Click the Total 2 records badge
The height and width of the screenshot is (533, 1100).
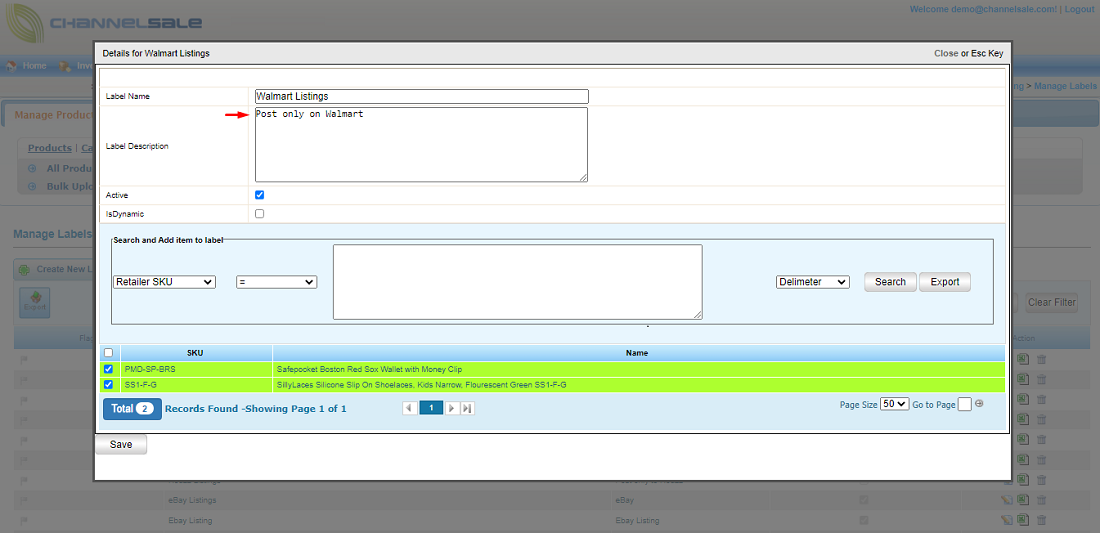pyautogui.click(x=133, y=409)
